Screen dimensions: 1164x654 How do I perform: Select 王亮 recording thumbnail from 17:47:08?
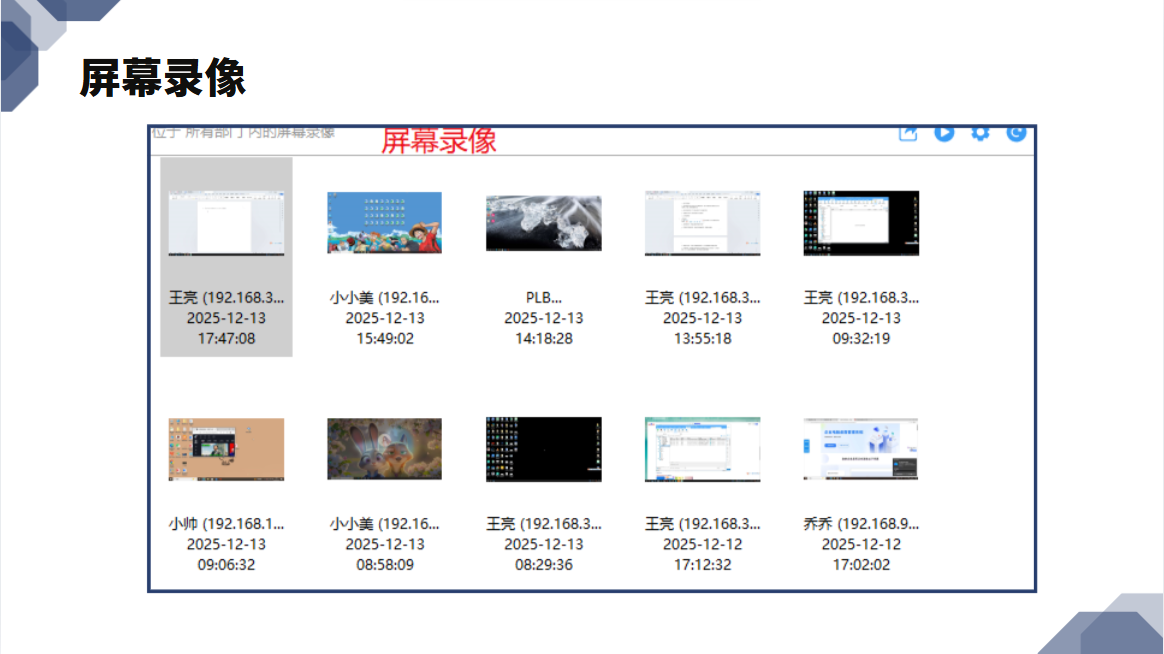point(226,223)
